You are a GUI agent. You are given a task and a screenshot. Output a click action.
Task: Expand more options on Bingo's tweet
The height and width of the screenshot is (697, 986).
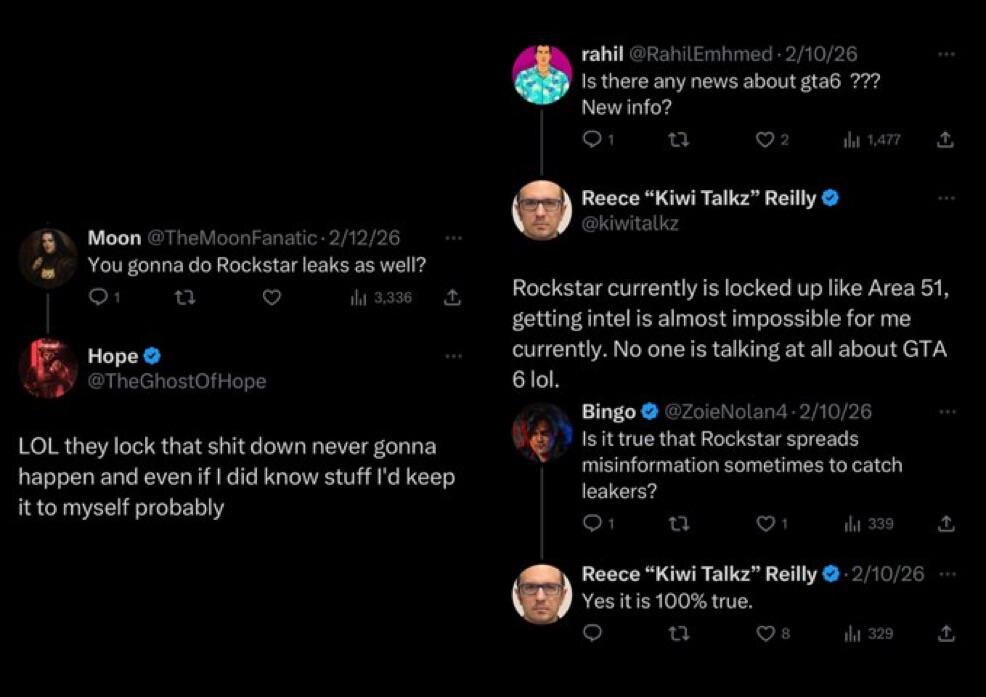[x=946, y=410]
